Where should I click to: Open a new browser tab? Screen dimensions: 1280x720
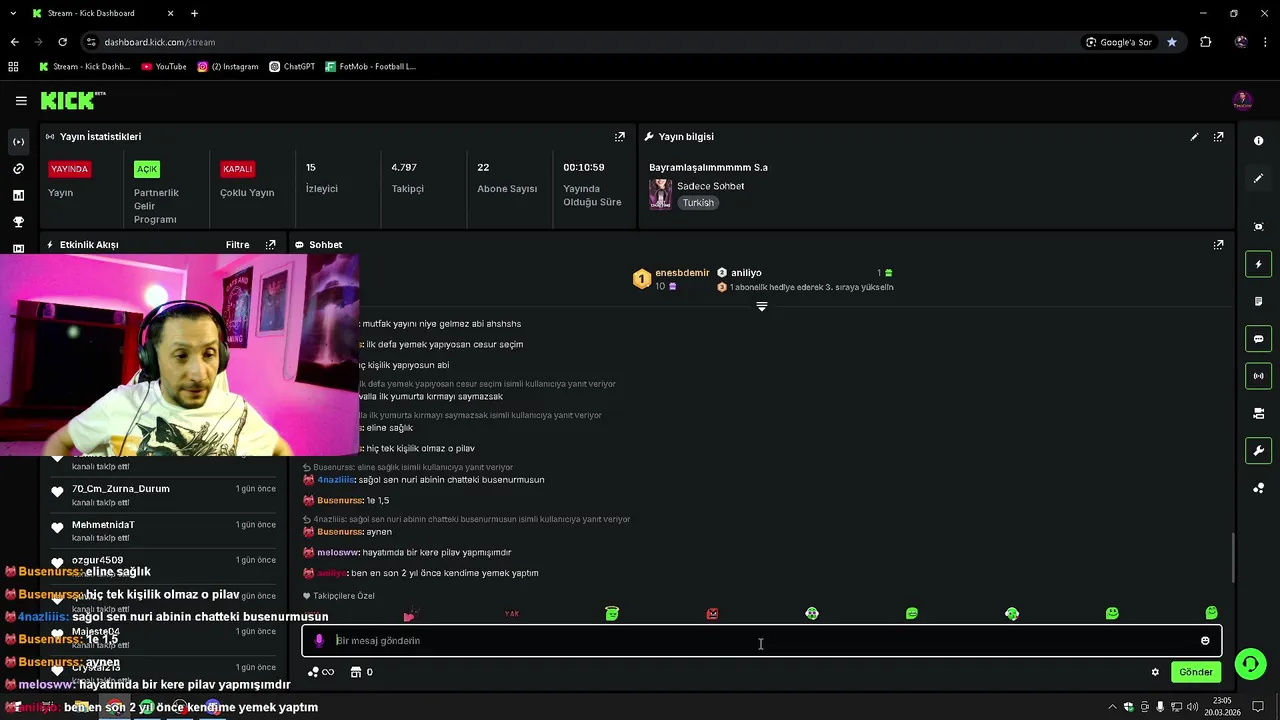pyautogui.click(x=194, y=13)
